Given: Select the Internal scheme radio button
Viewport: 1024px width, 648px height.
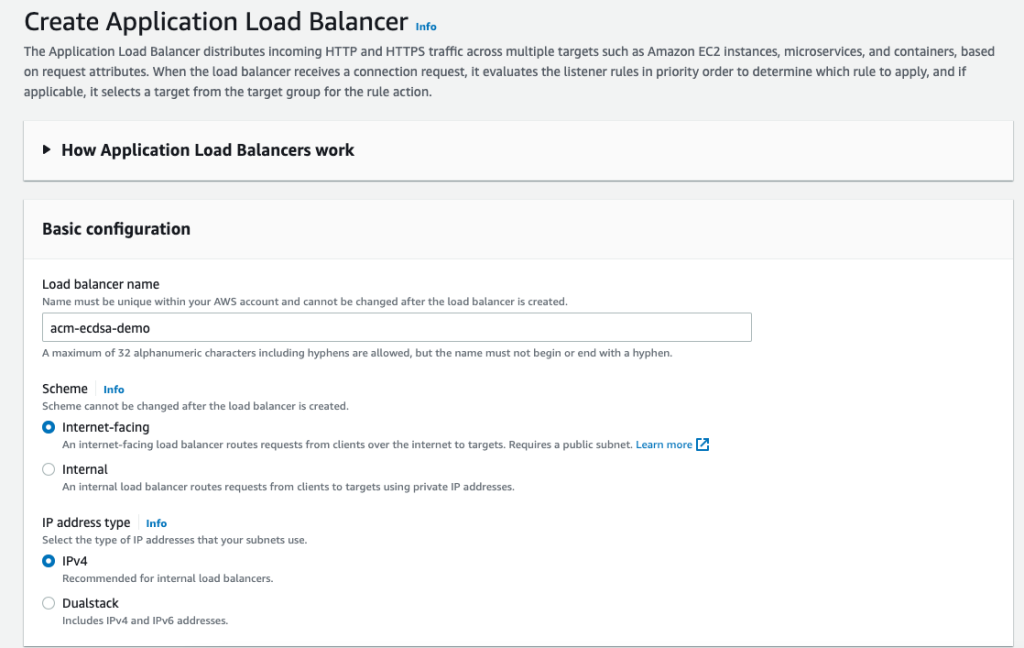Looking at the screenshot, I should [48, 468].
